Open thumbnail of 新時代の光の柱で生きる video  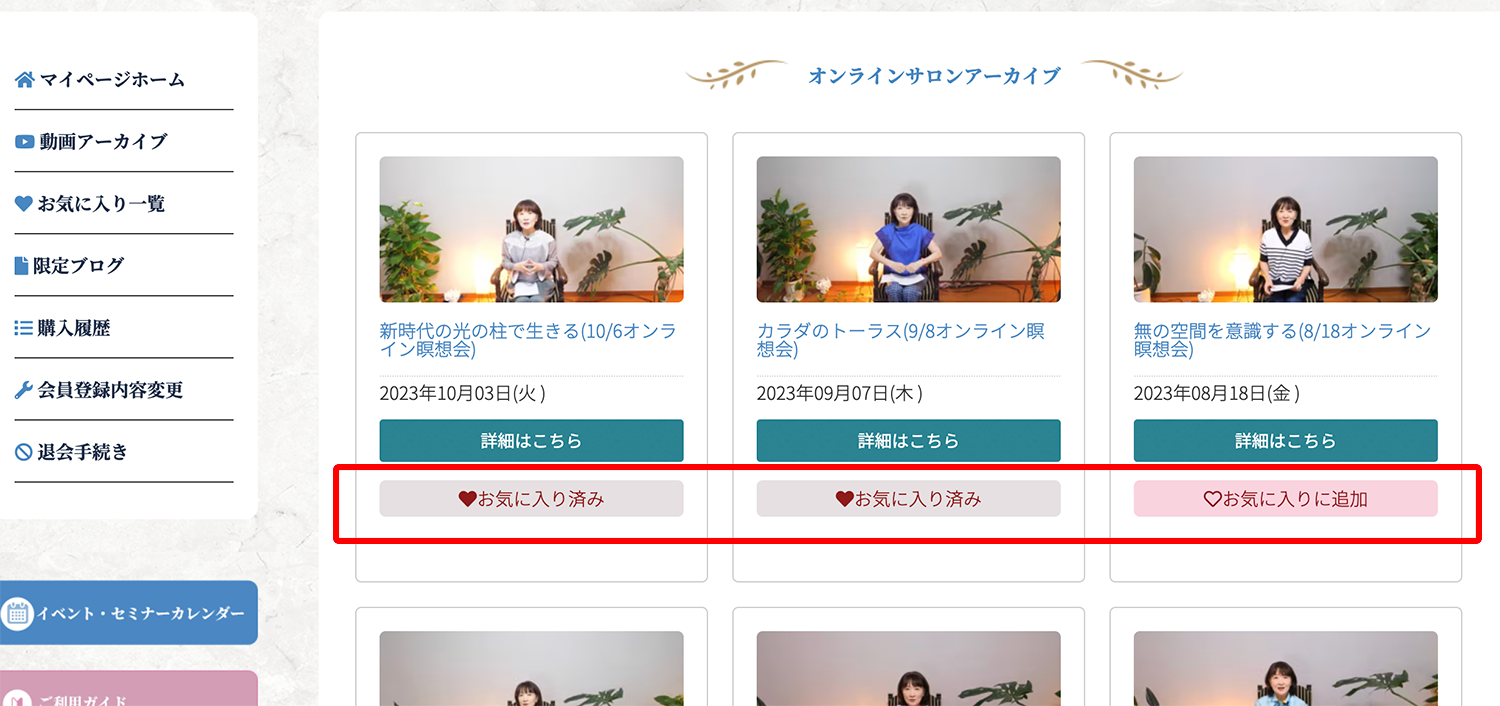[x=531, y=229]
